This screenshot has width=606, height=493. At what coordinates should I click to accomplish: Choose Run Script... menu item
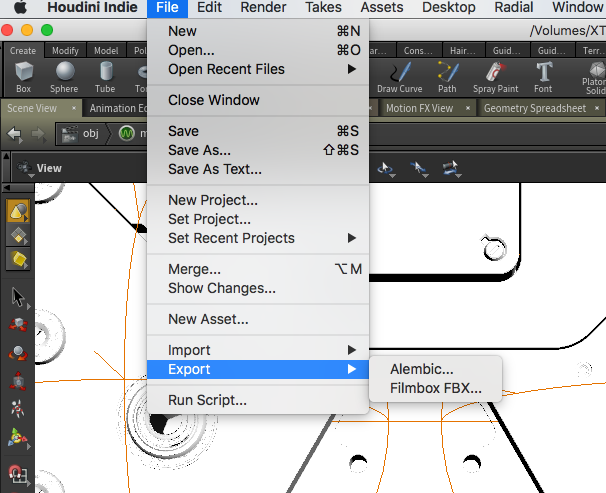258,400
